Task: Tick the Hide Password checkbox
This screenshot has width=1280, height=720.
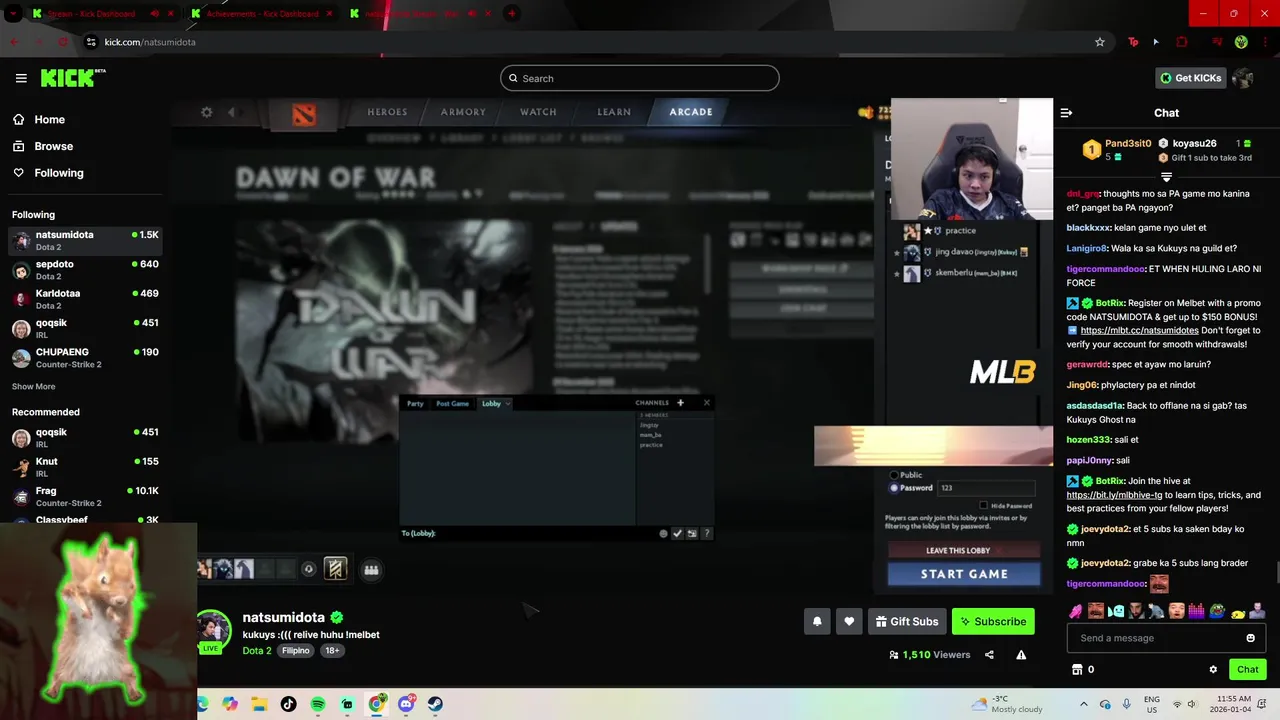Action: 983,506
